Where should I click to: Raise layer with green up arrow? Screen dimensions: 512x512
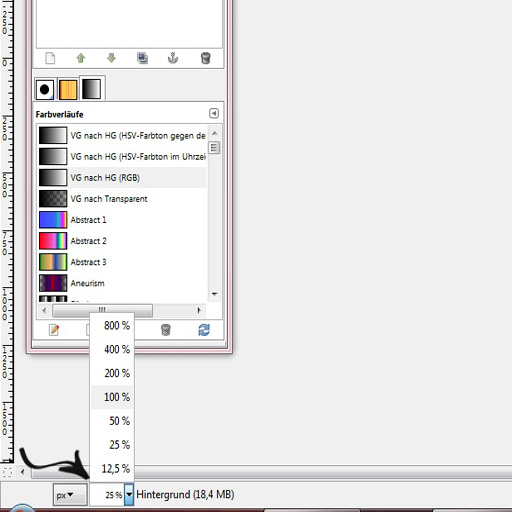pos(81,58)
